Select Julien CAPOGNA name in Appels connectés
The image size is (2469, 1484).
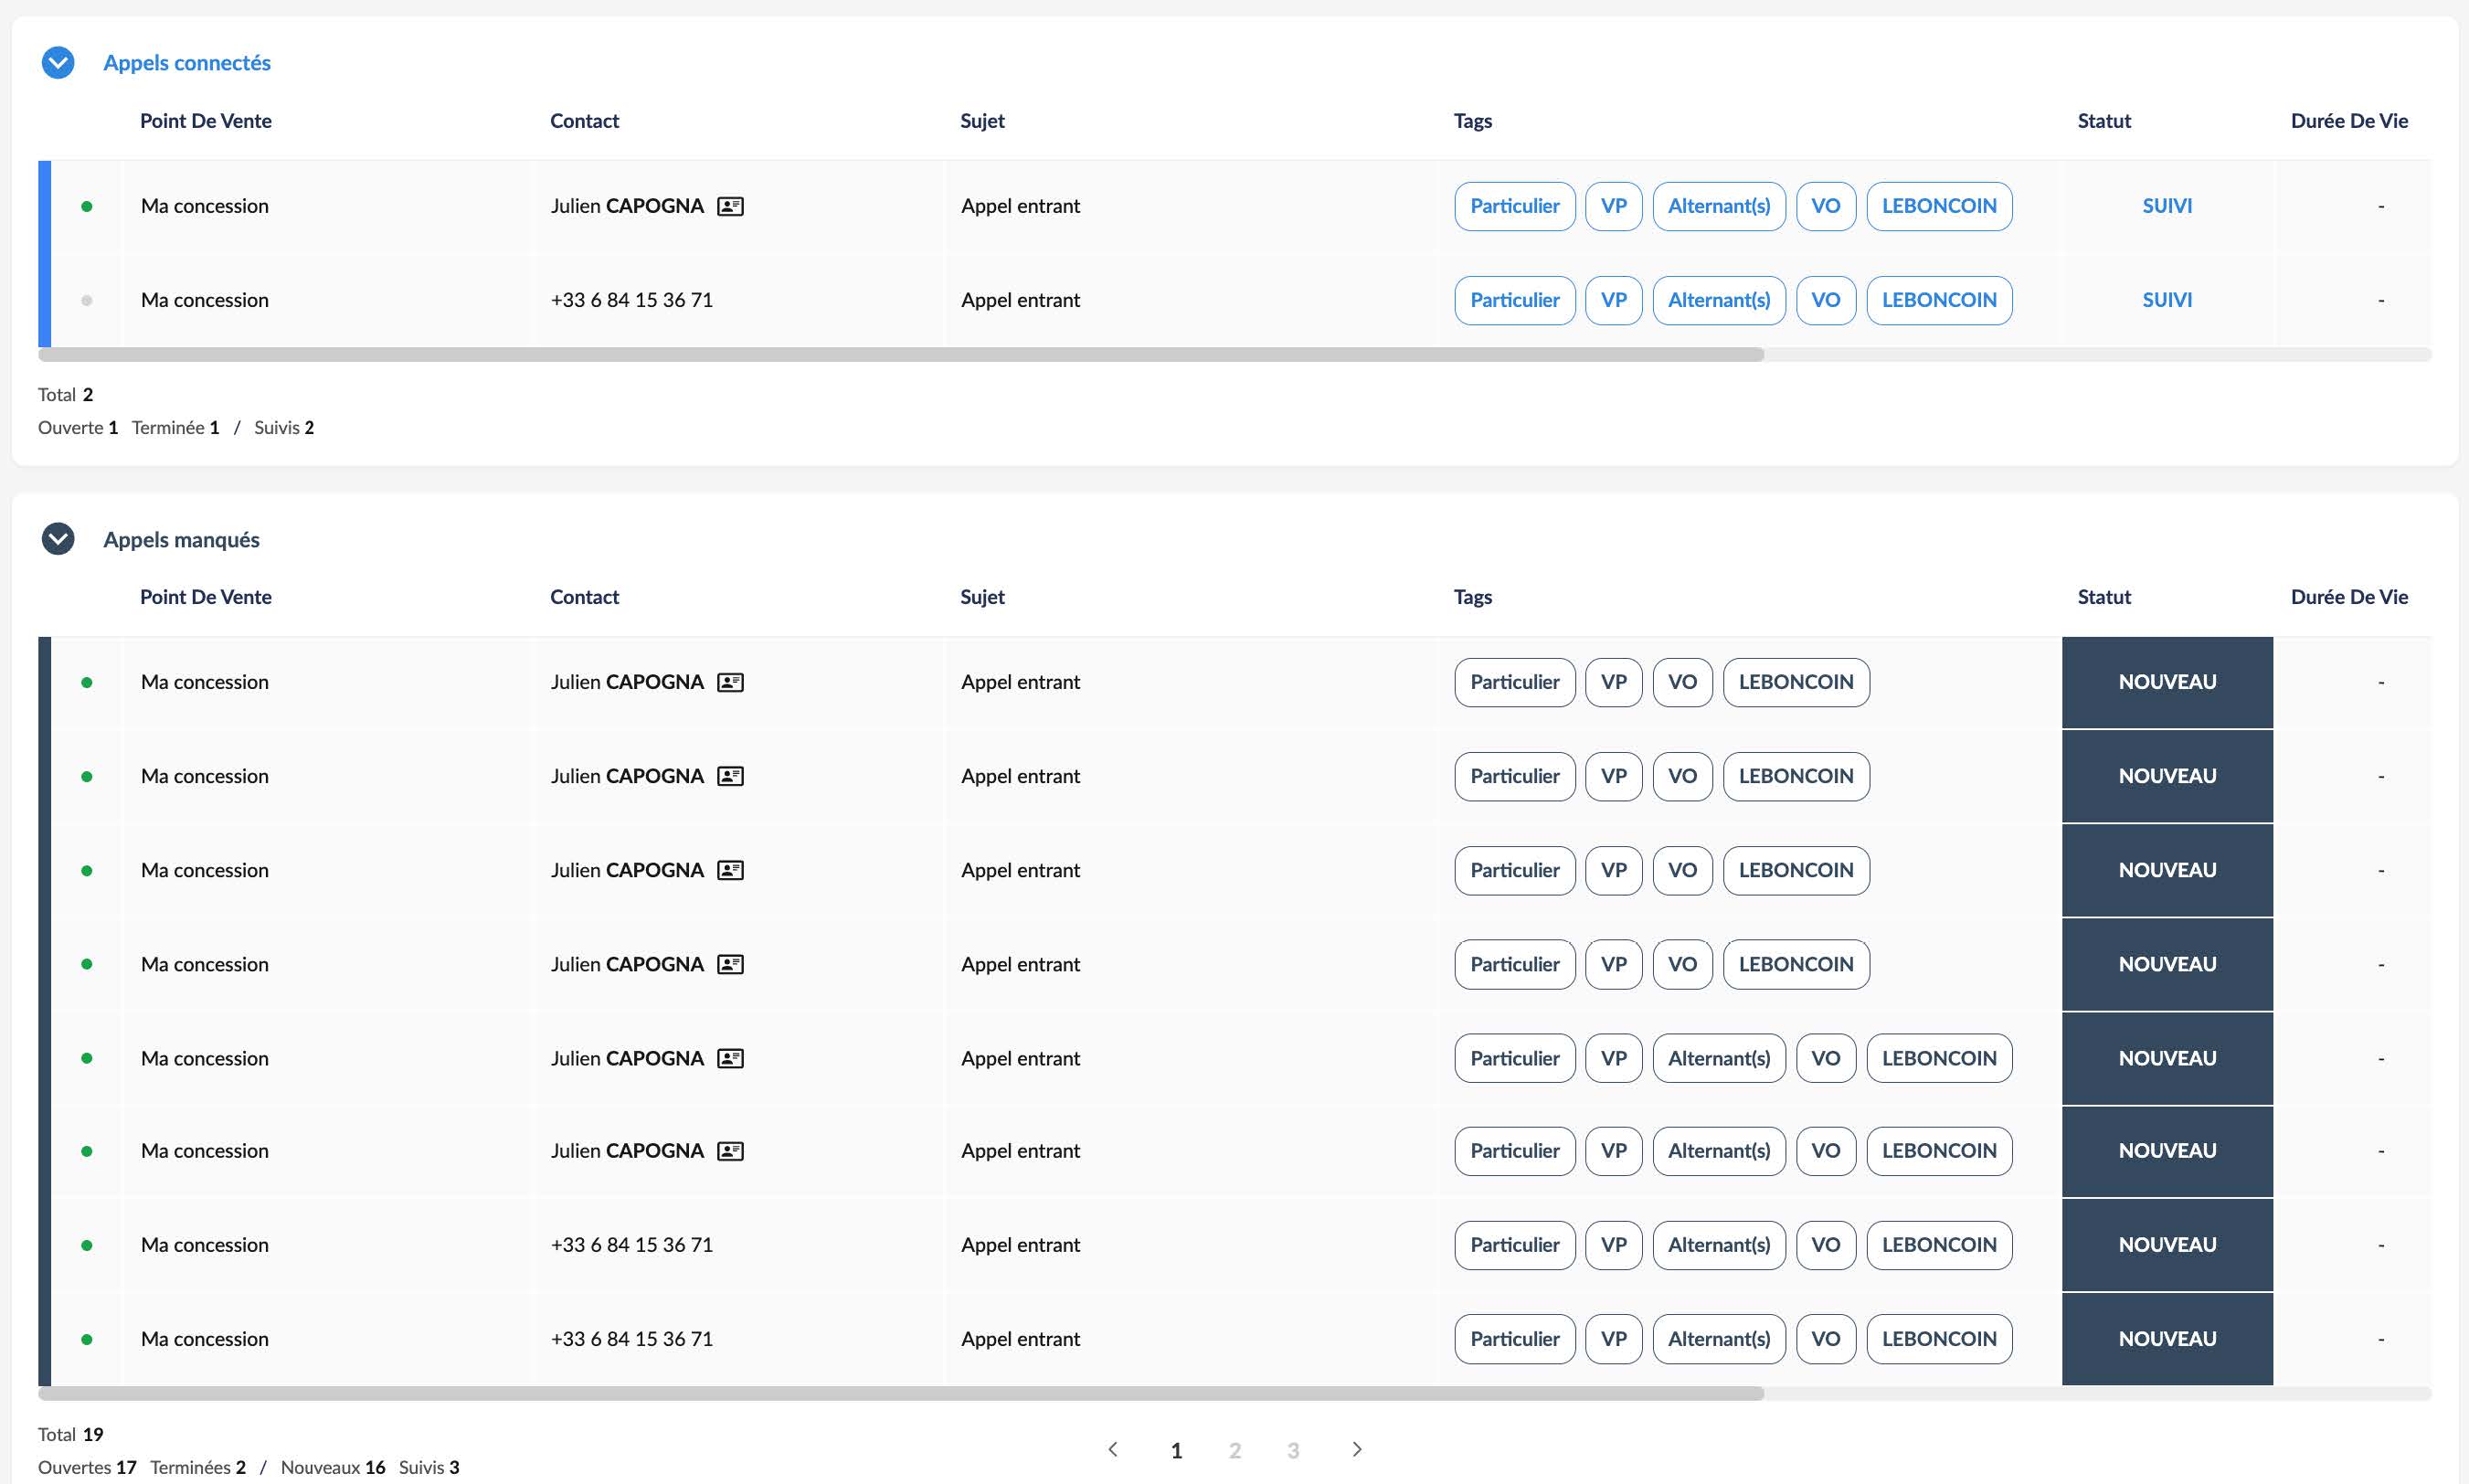pos(627,206)
